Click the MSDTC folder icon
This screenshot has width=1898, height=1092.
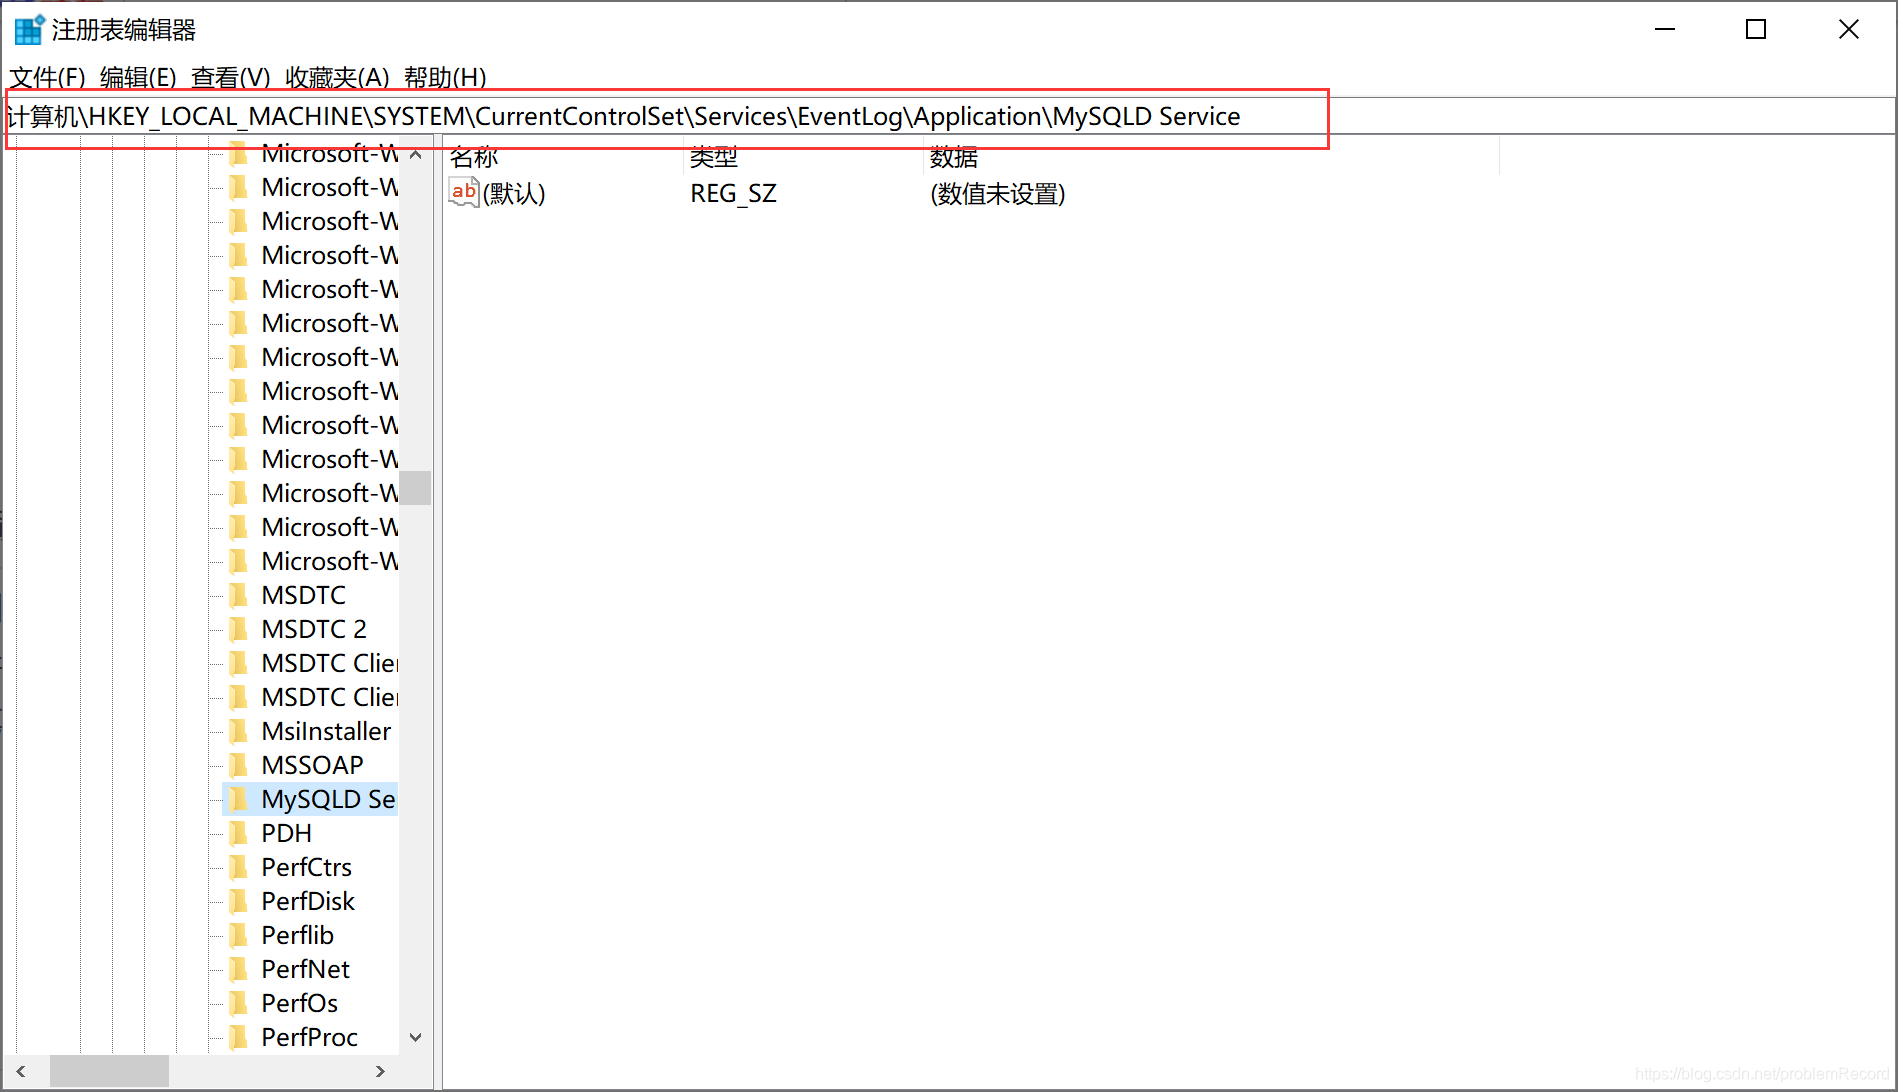[238, 596]
